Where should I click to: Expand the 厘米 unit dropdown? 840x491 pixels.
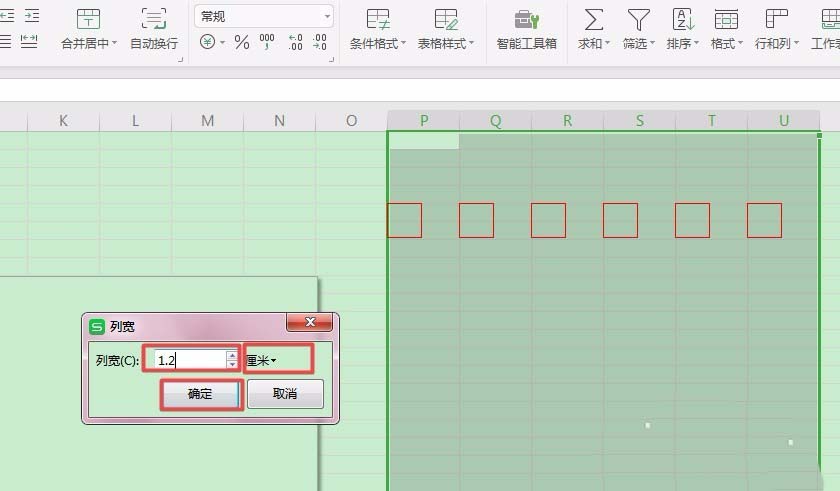(x=262, y=360)
